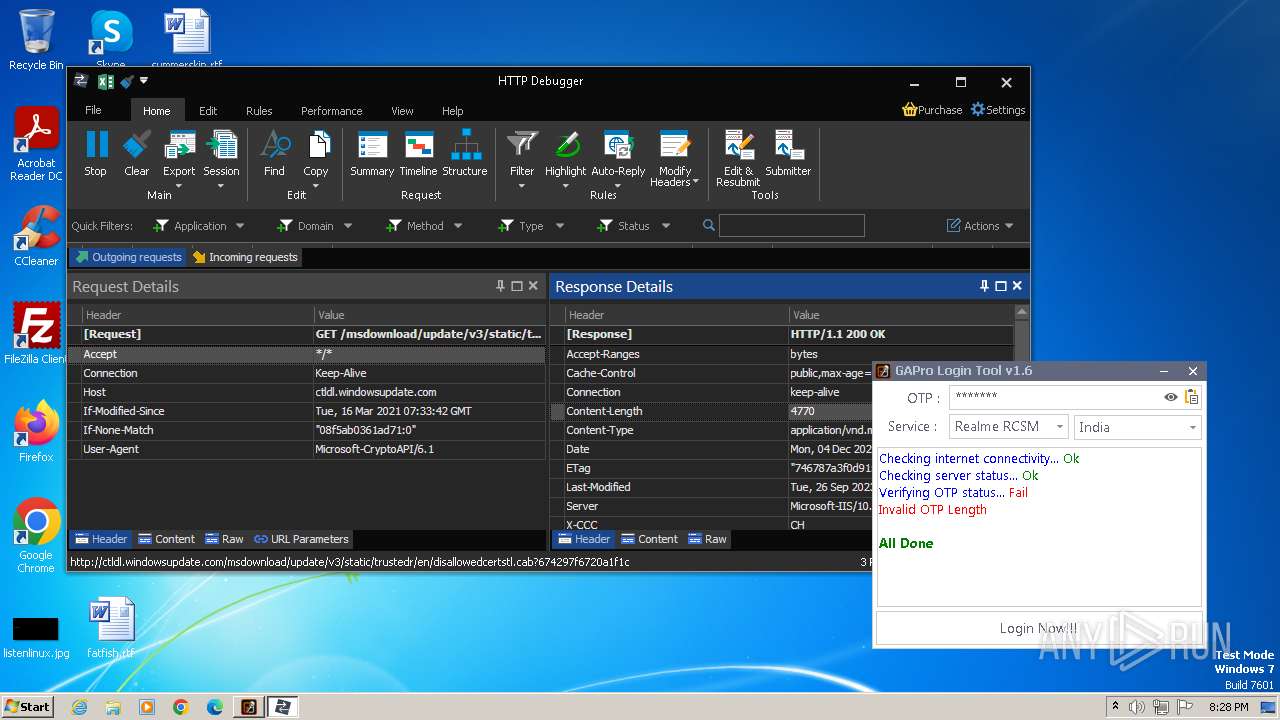The image size is (1280, 720).
Task: Open the Find tool
Action: pos(274,154)
